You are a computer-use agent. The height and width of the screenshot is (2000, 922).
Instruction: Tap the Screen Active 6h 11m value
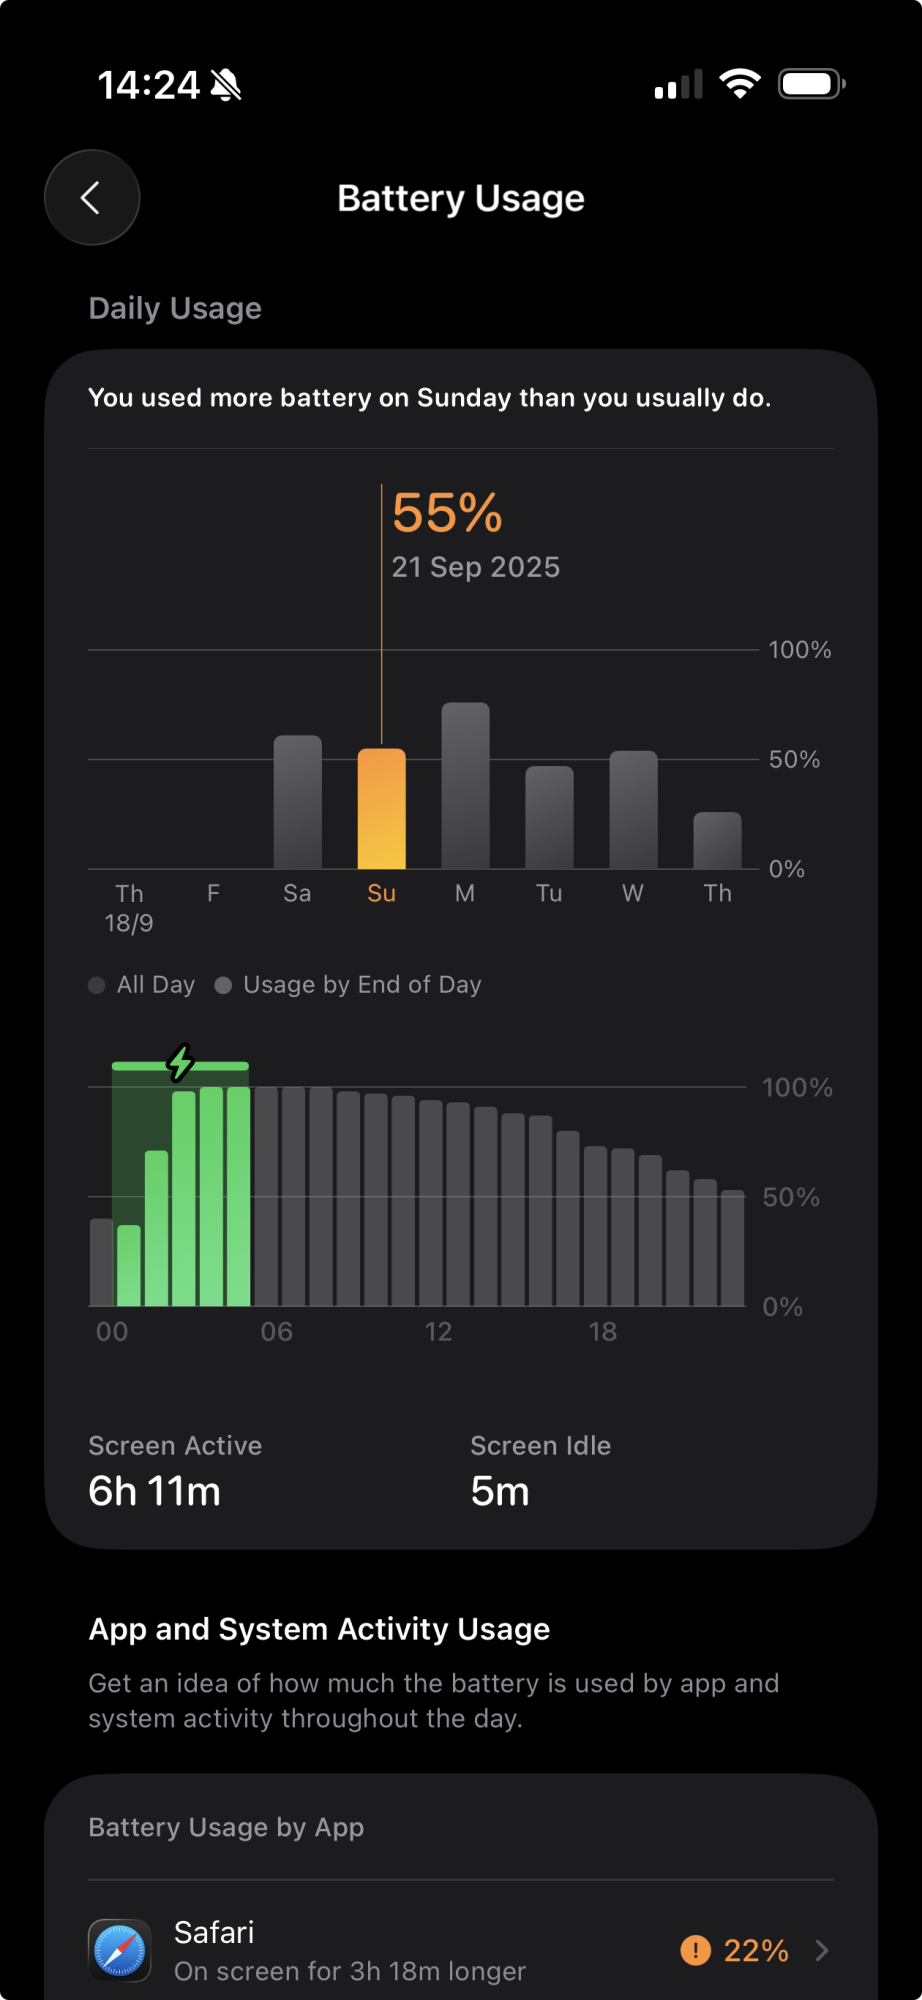click(155, 1492)
